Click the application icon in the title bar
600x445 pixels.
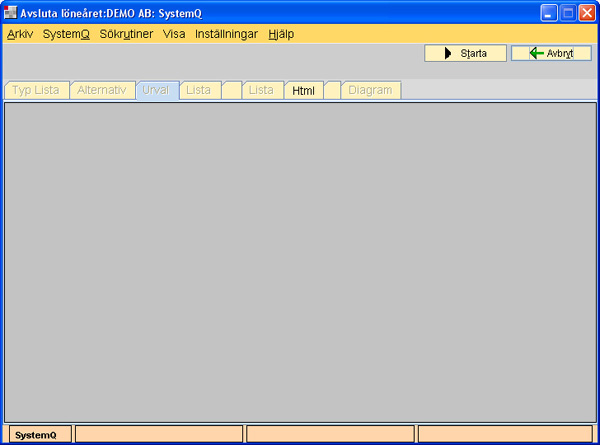(11, 13)
